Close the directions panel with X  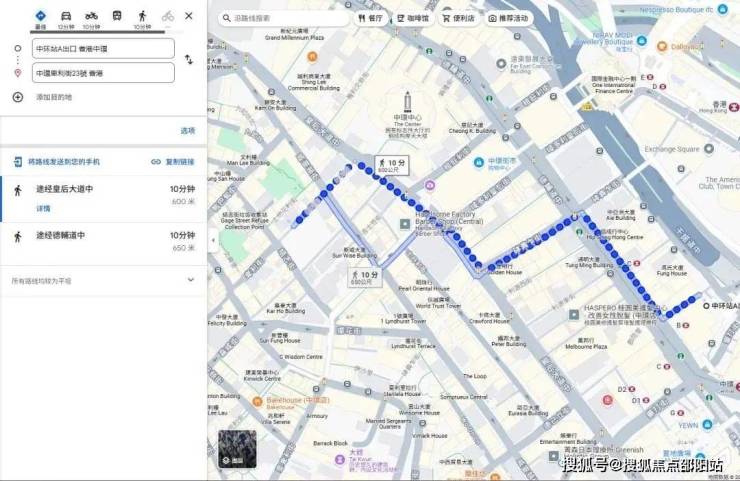pos(189,16)
